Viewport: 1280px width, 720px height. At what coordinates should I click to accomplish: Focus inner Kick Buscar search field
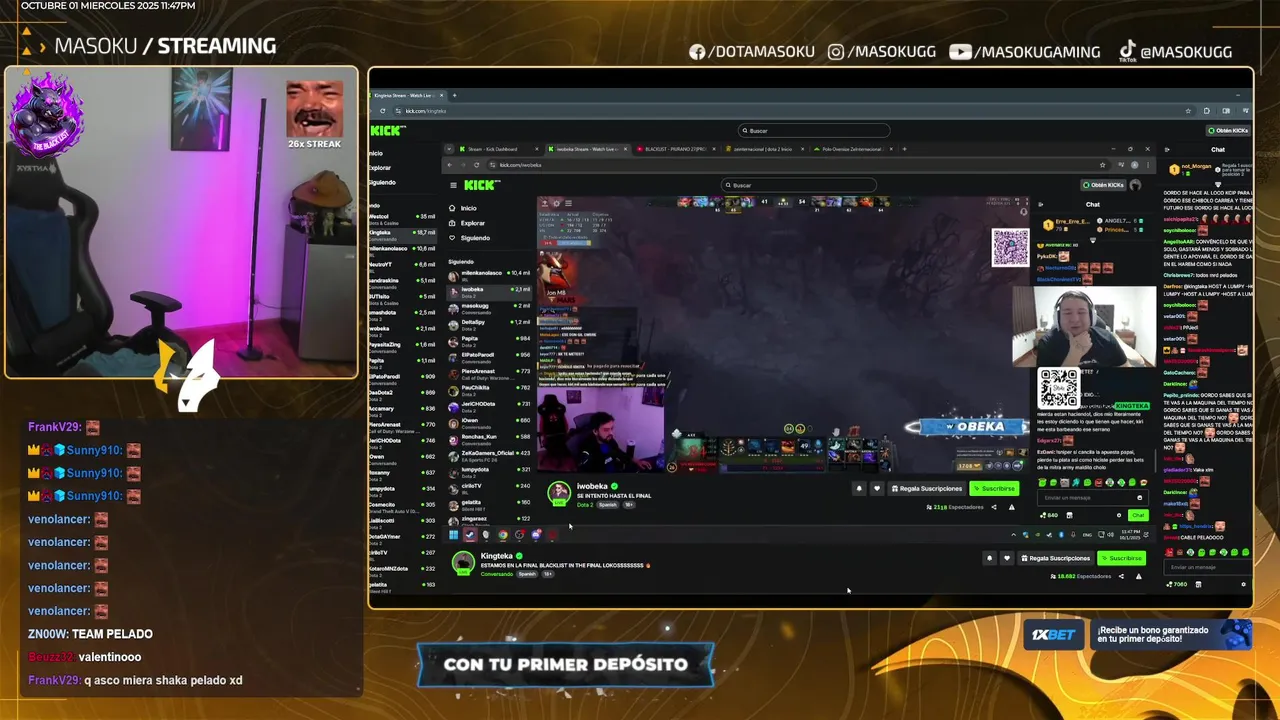(x=799, y=185)
